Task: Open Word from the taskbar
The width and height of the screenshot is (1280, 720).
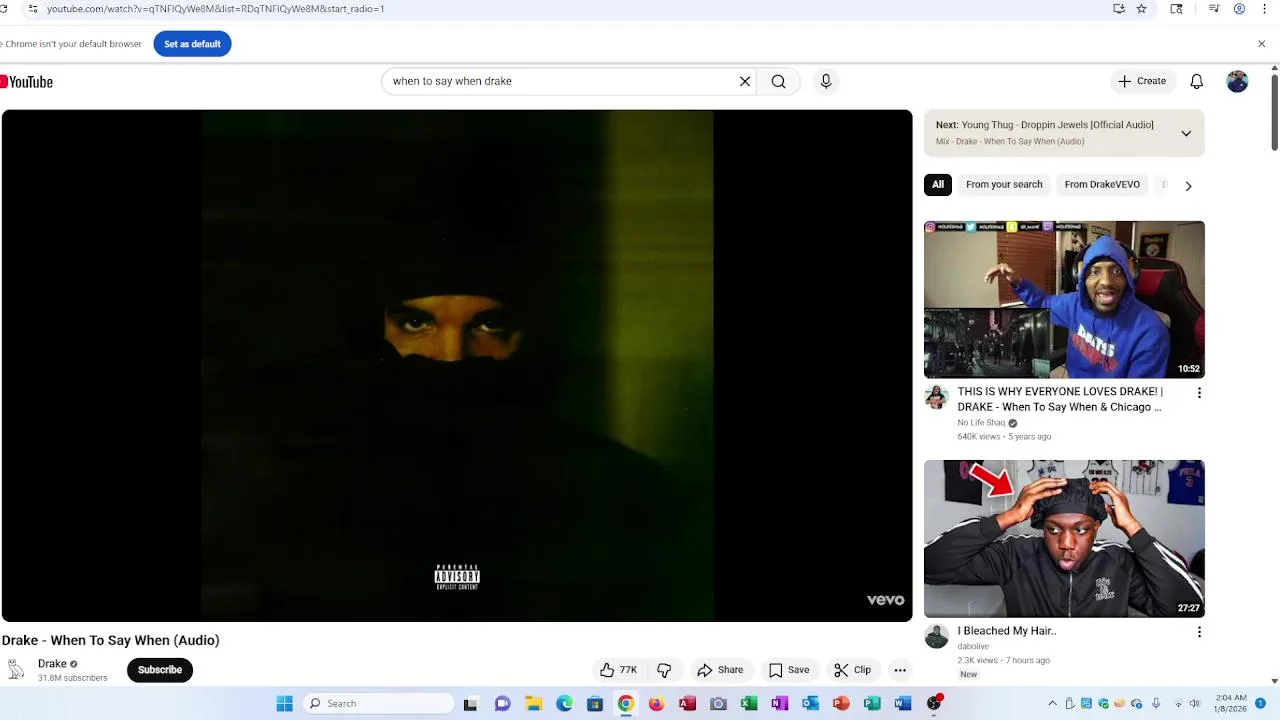Action: [x=903, y=703]
